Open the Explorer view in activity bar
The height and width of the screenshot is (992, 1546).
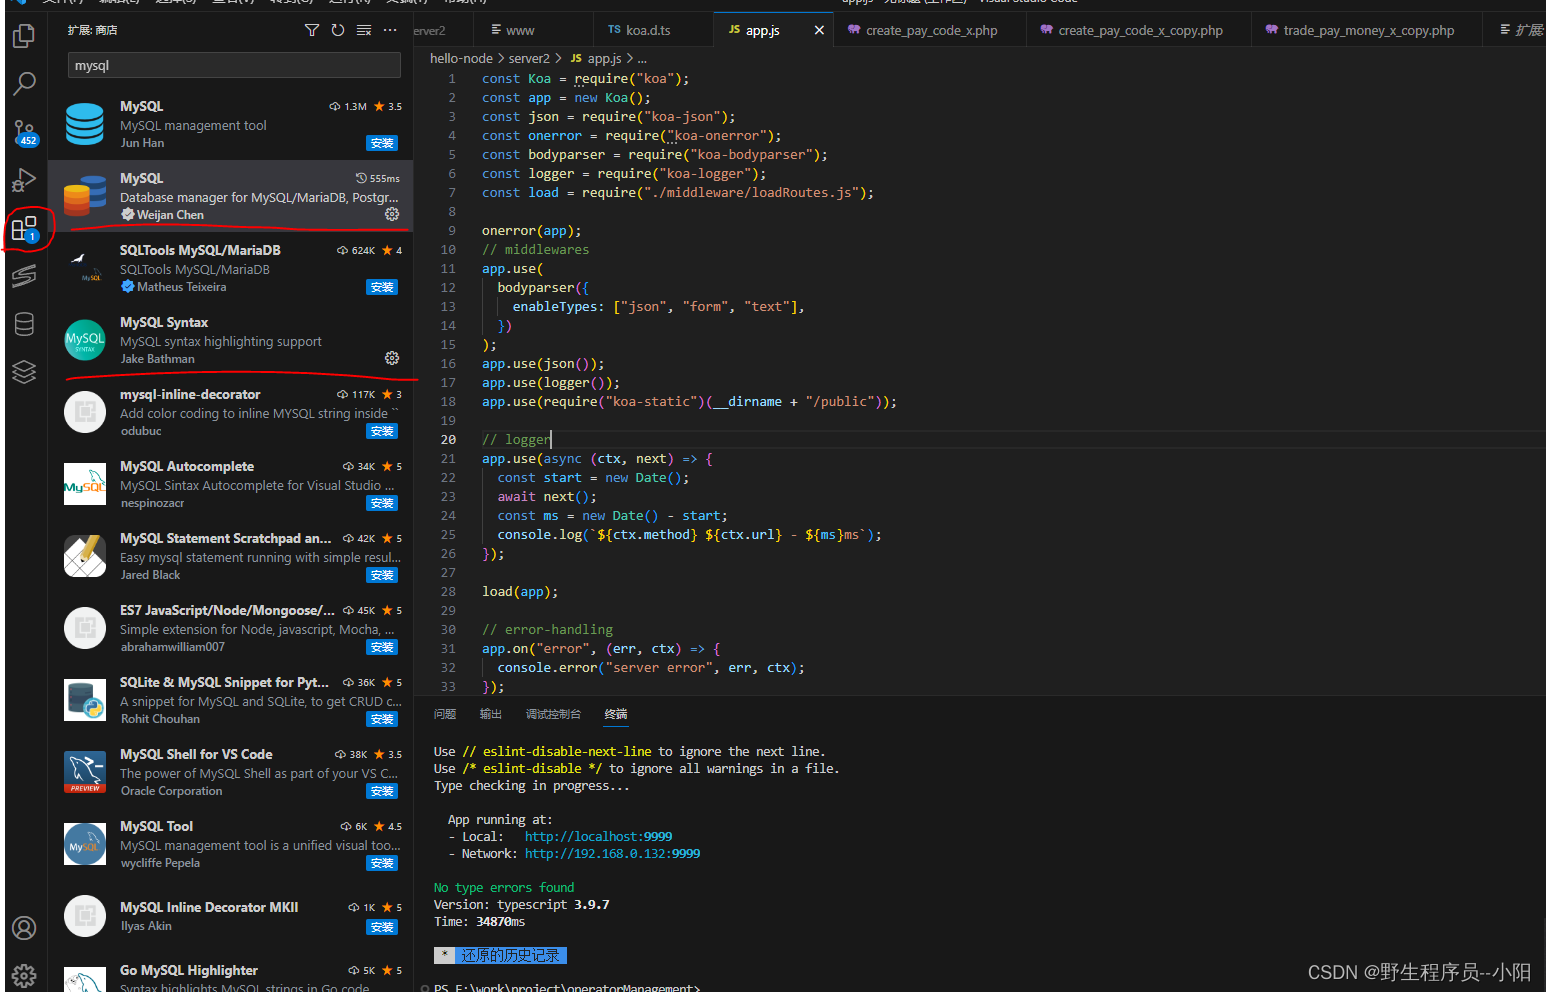click(24, 37)
